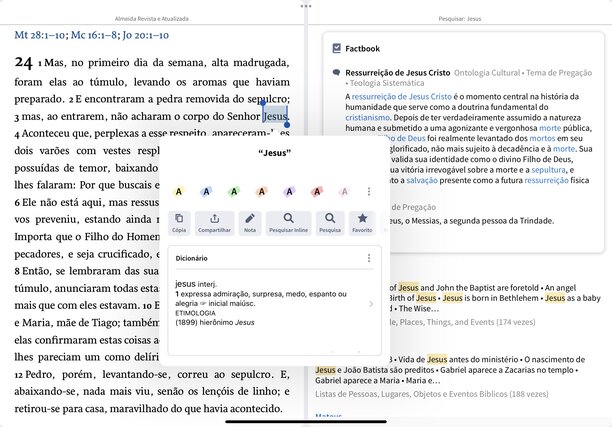Tap the Factbook checklist icon
The height and width of the screenshot is (427, 612).
pyautogui.click(x=336, y=48)
